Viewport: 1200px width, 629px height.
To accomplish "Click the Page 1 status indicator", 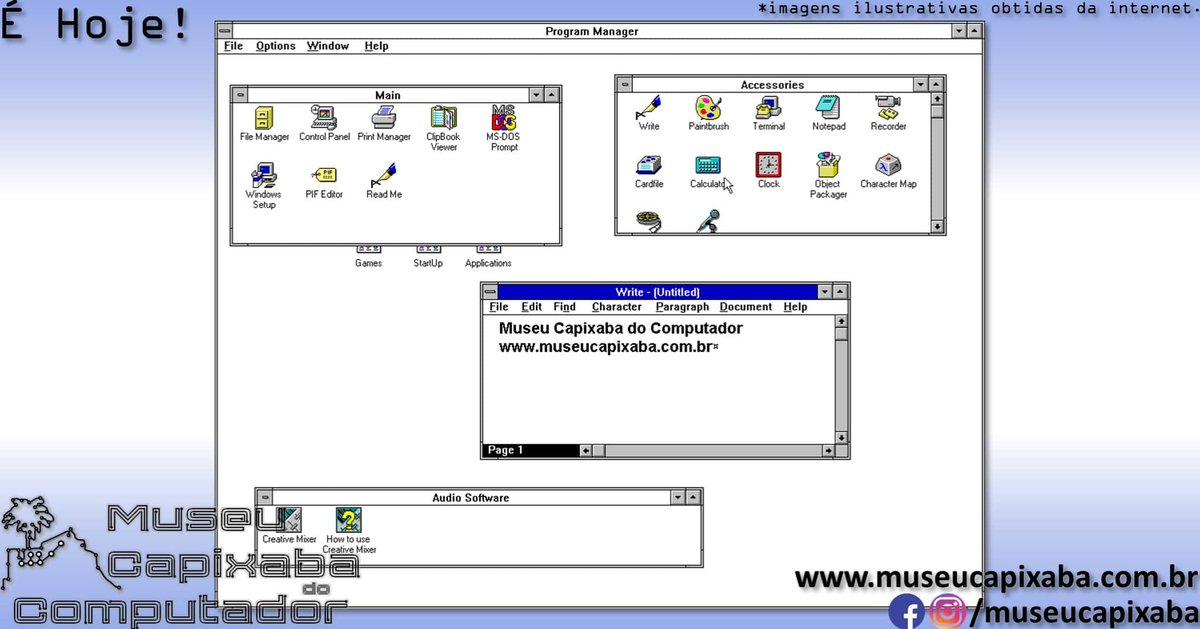I will click(x=530, y=451).
